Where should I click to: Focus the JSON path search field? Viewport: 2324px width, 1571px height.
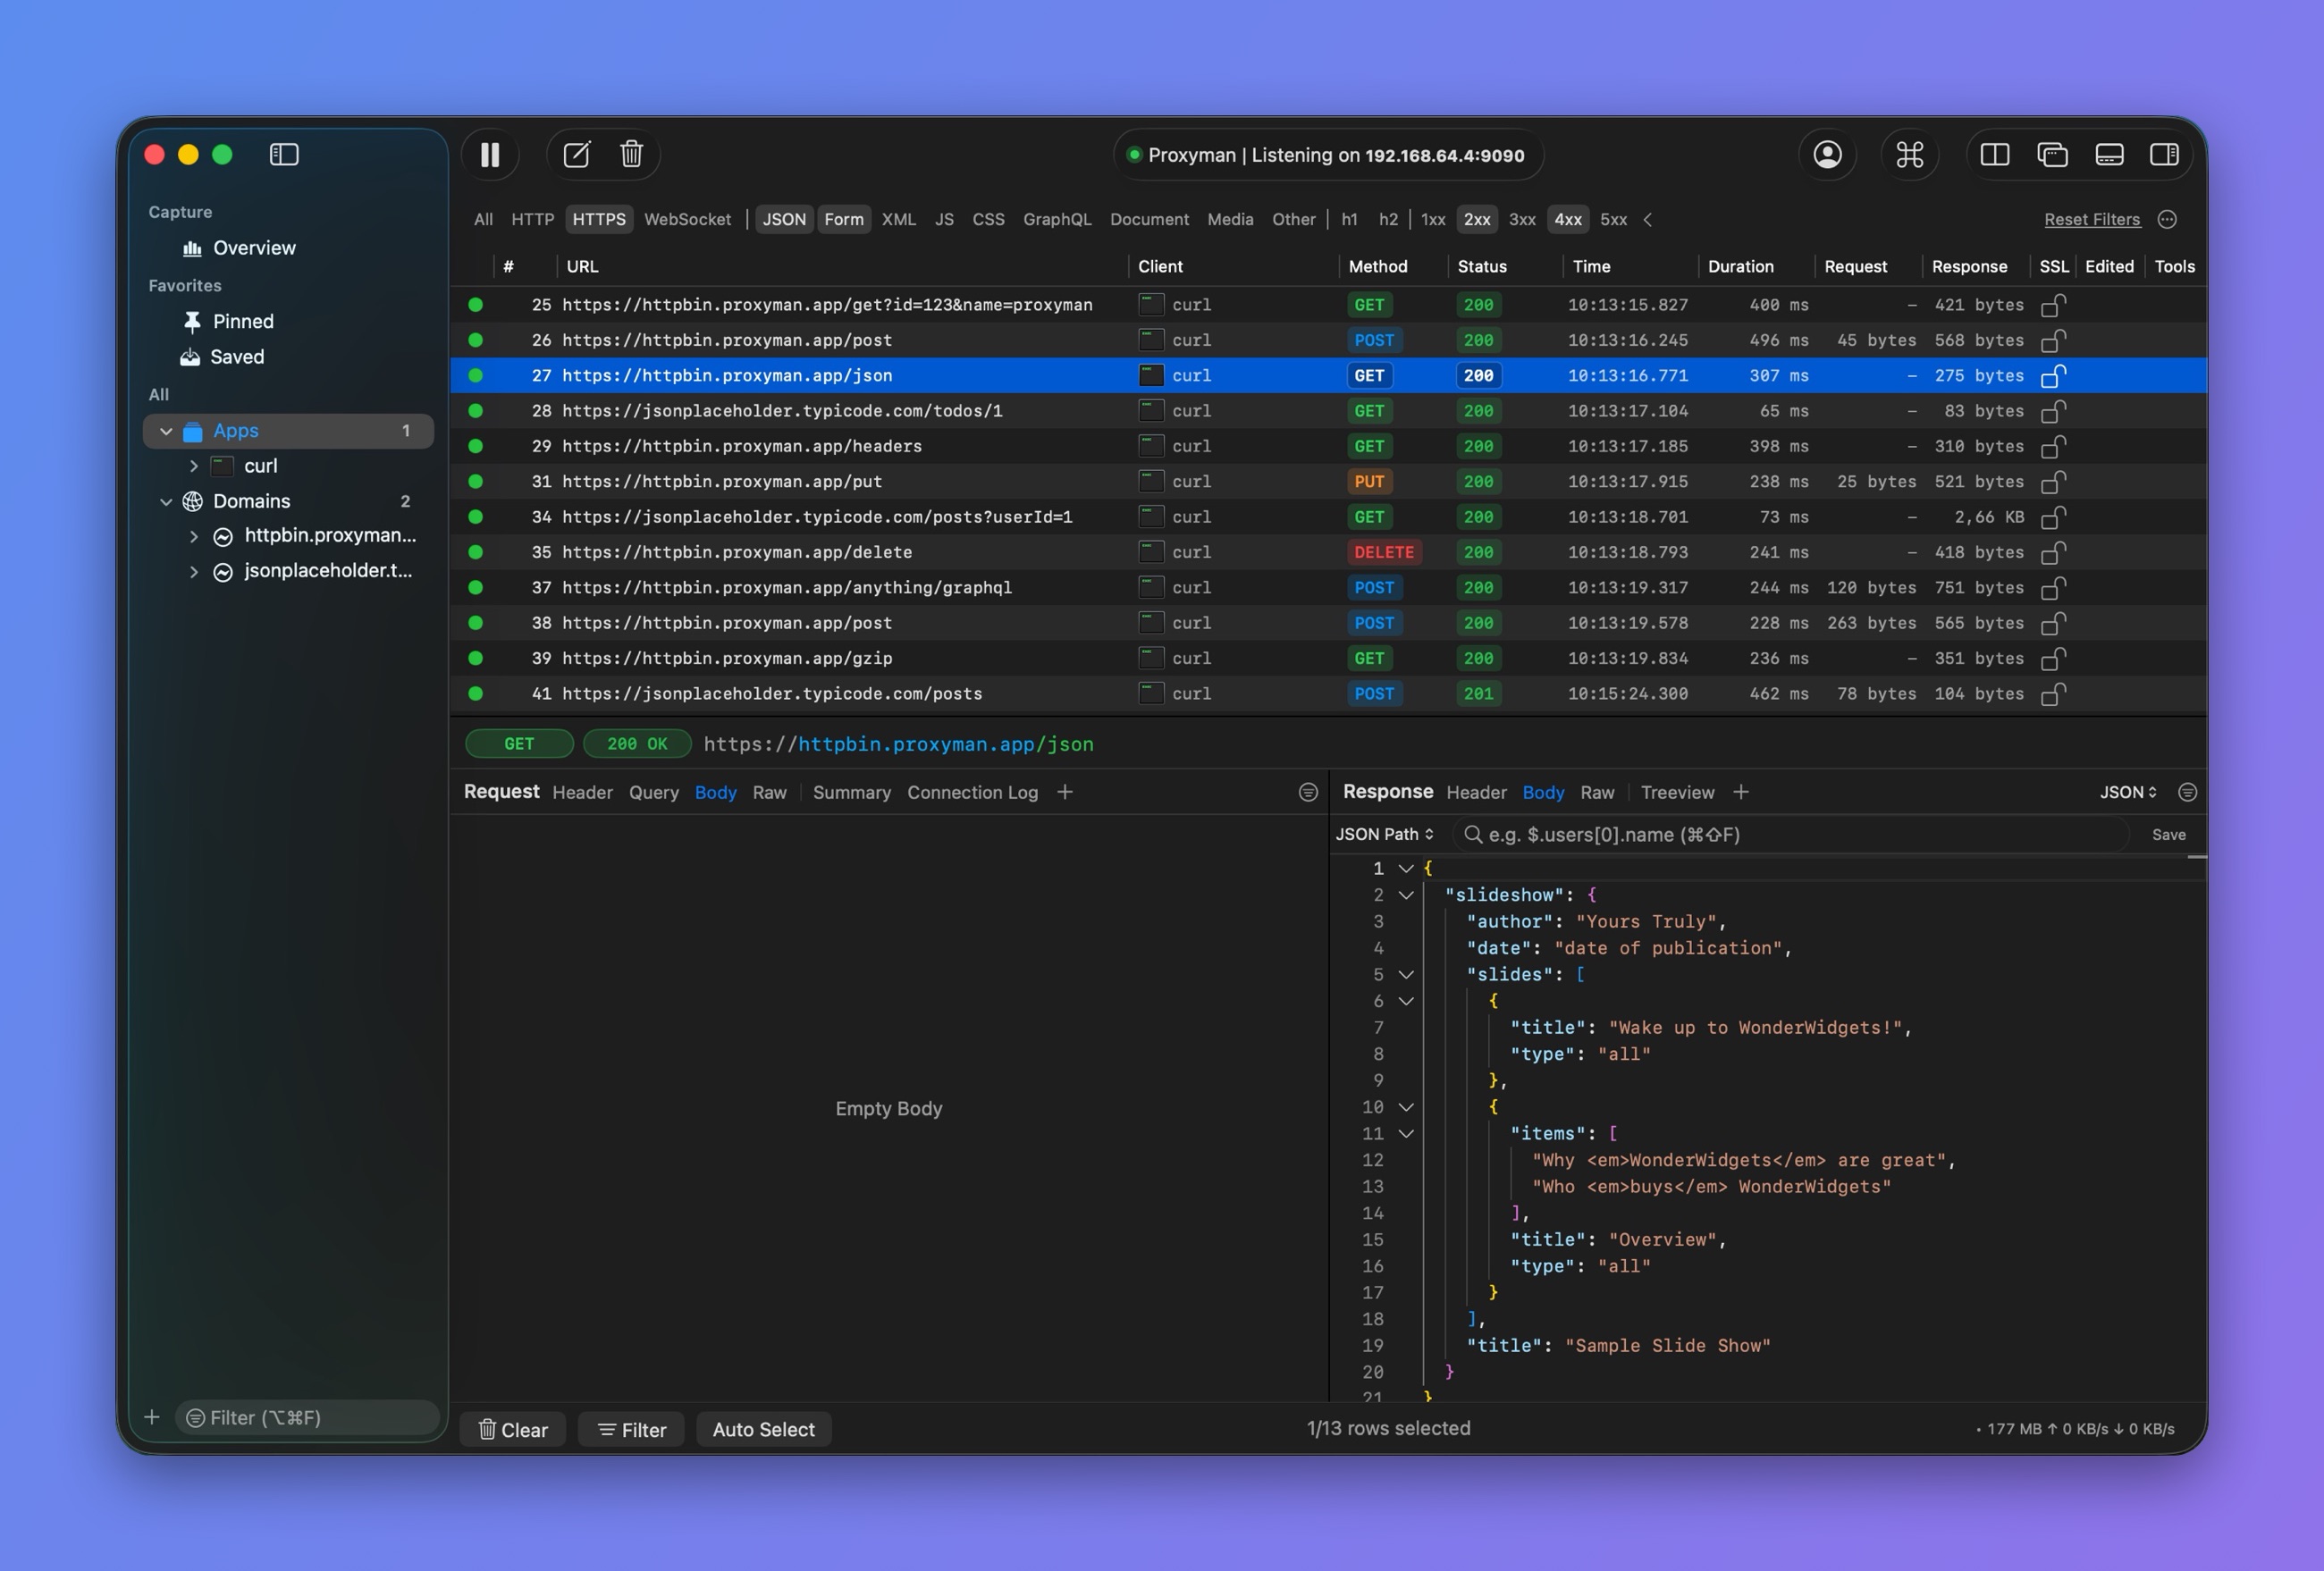[x=1790, y=834]
